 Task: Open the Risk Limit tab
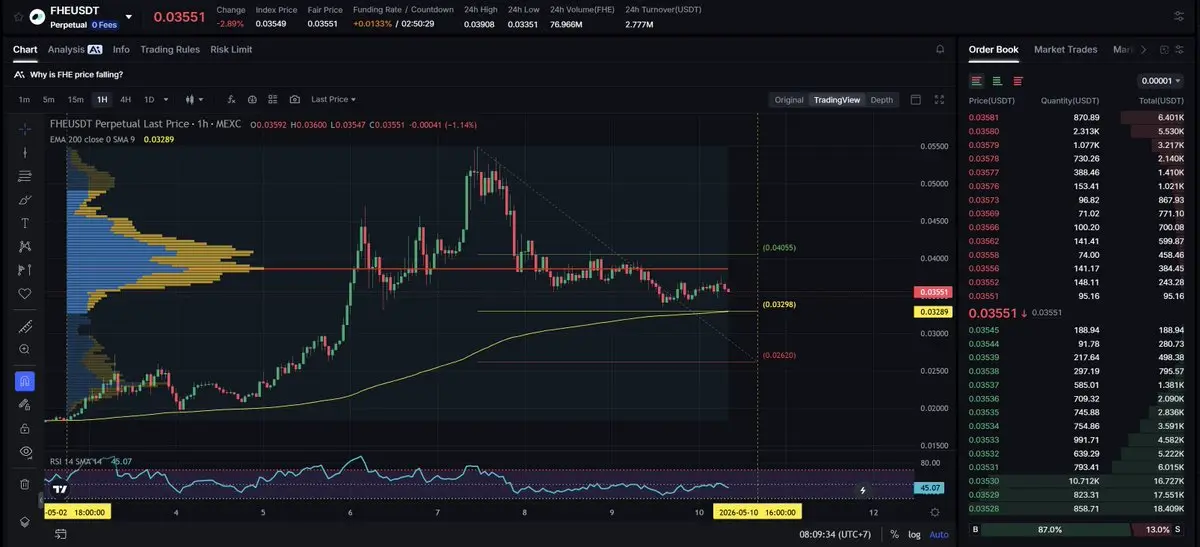tap(231, 49)
